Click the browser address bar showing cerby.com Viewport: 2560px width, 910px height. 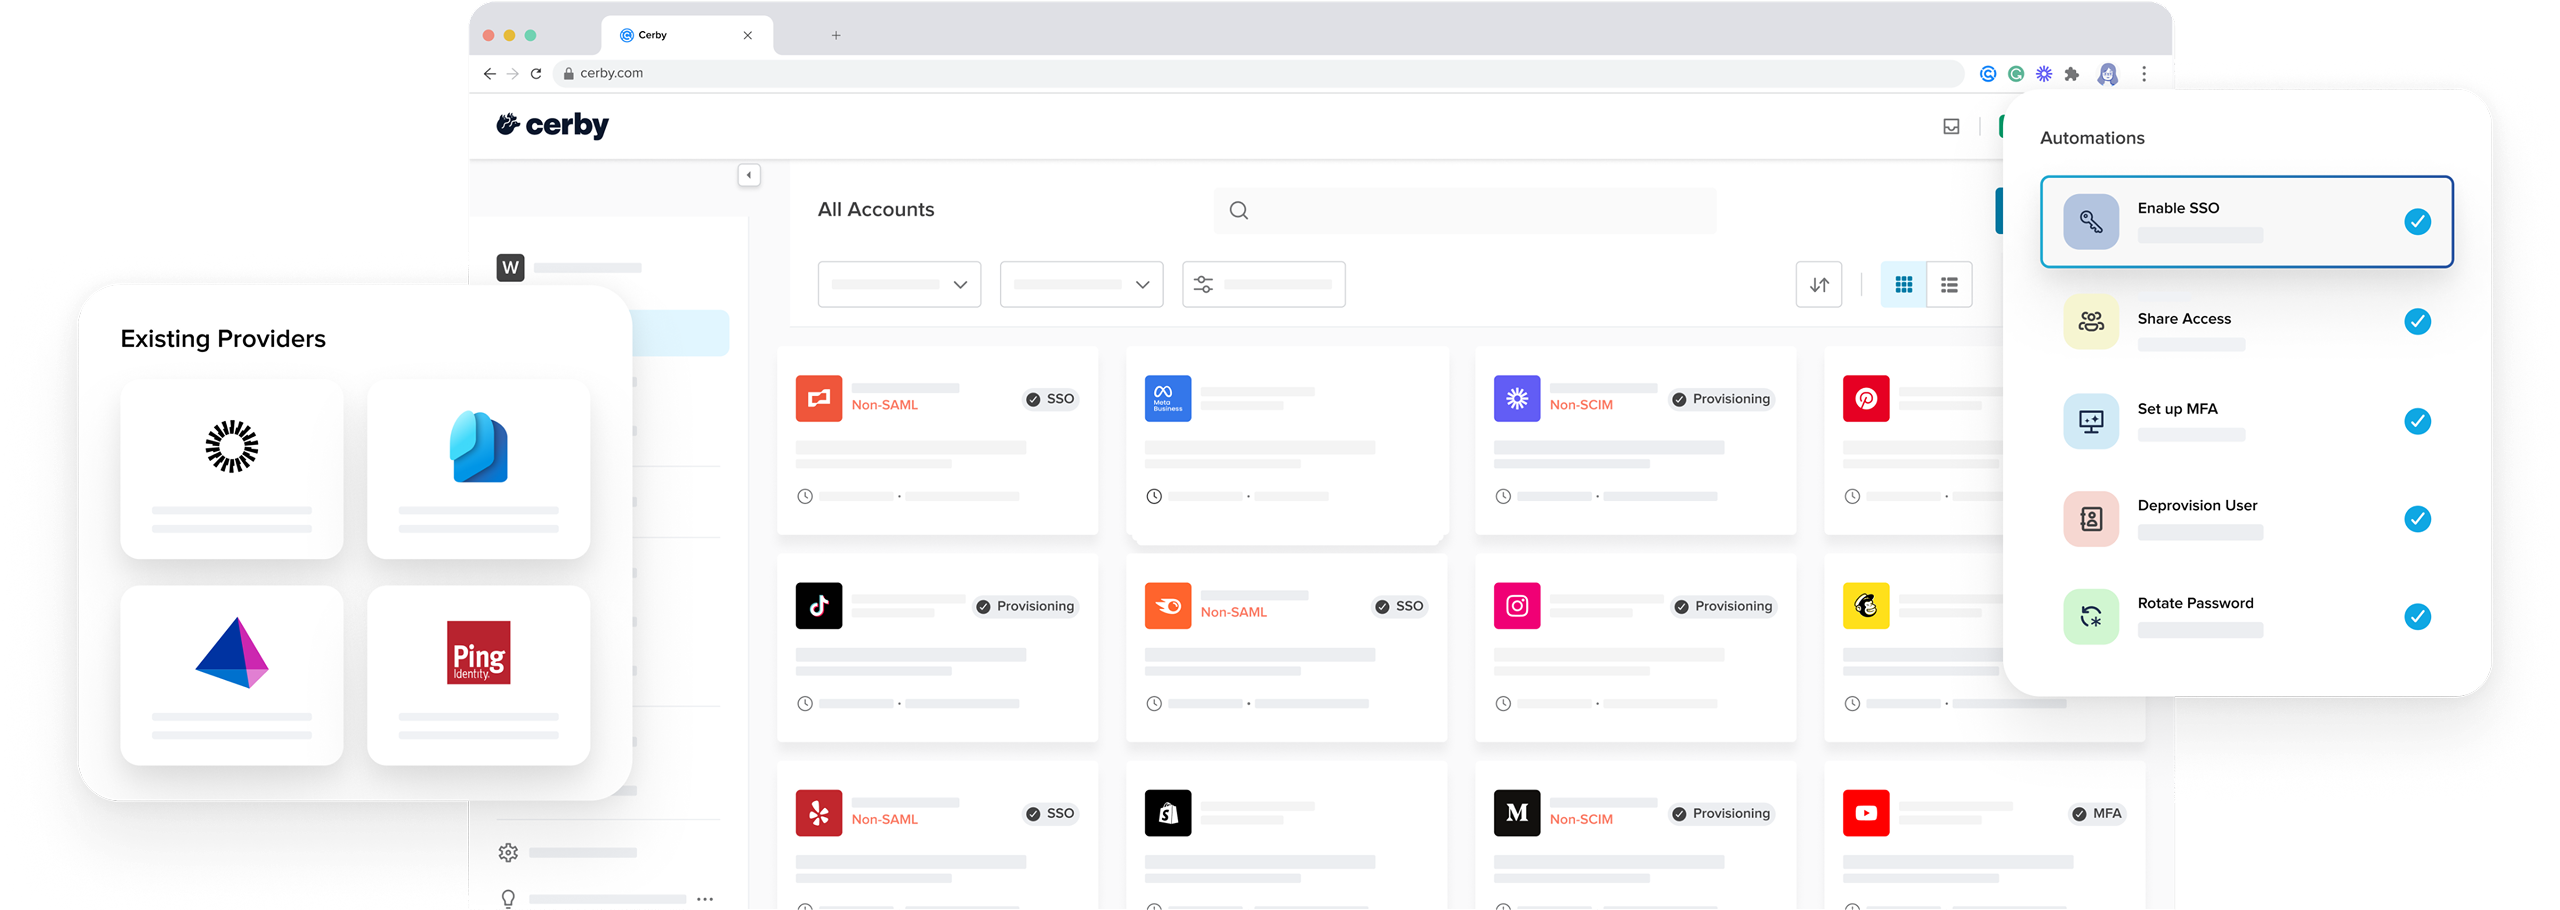[x=1258, y=73]
